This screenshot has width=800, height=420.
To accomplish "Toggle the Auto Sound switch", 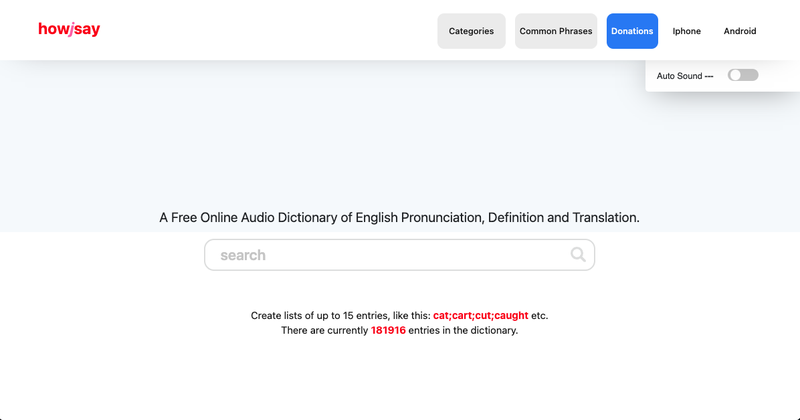I will click(743, 75).
